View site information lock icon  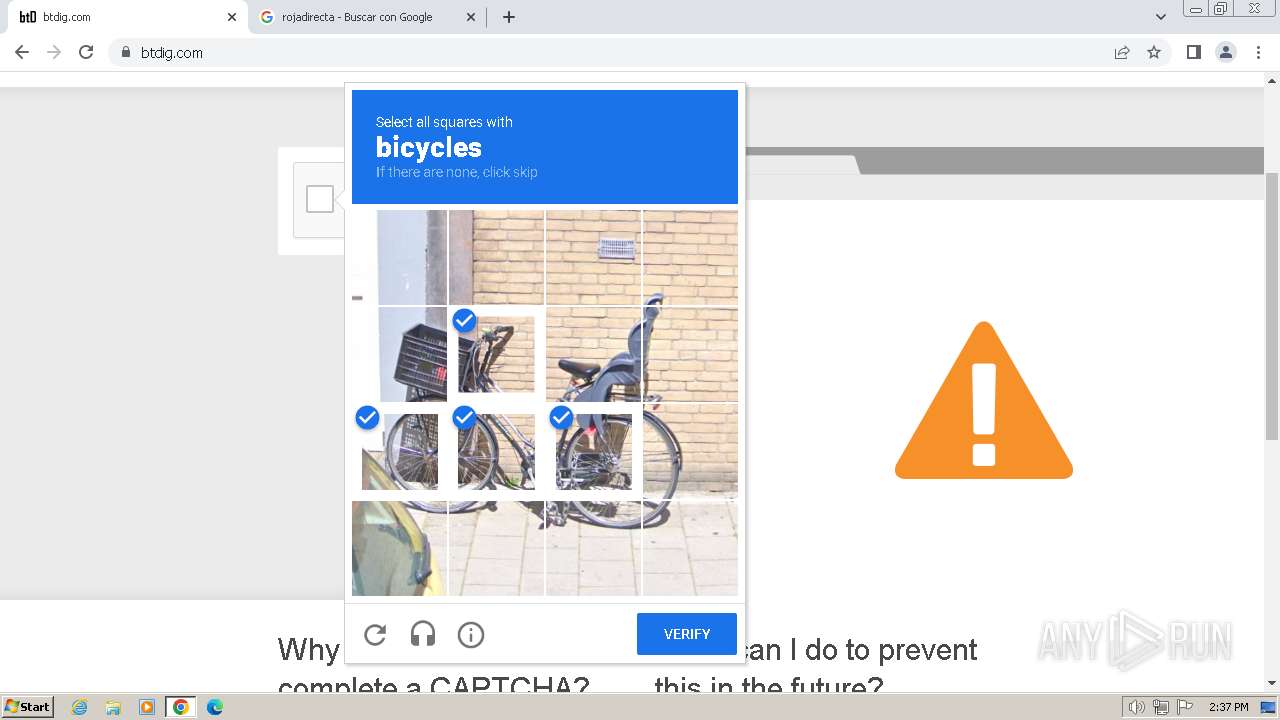[126, 52]
